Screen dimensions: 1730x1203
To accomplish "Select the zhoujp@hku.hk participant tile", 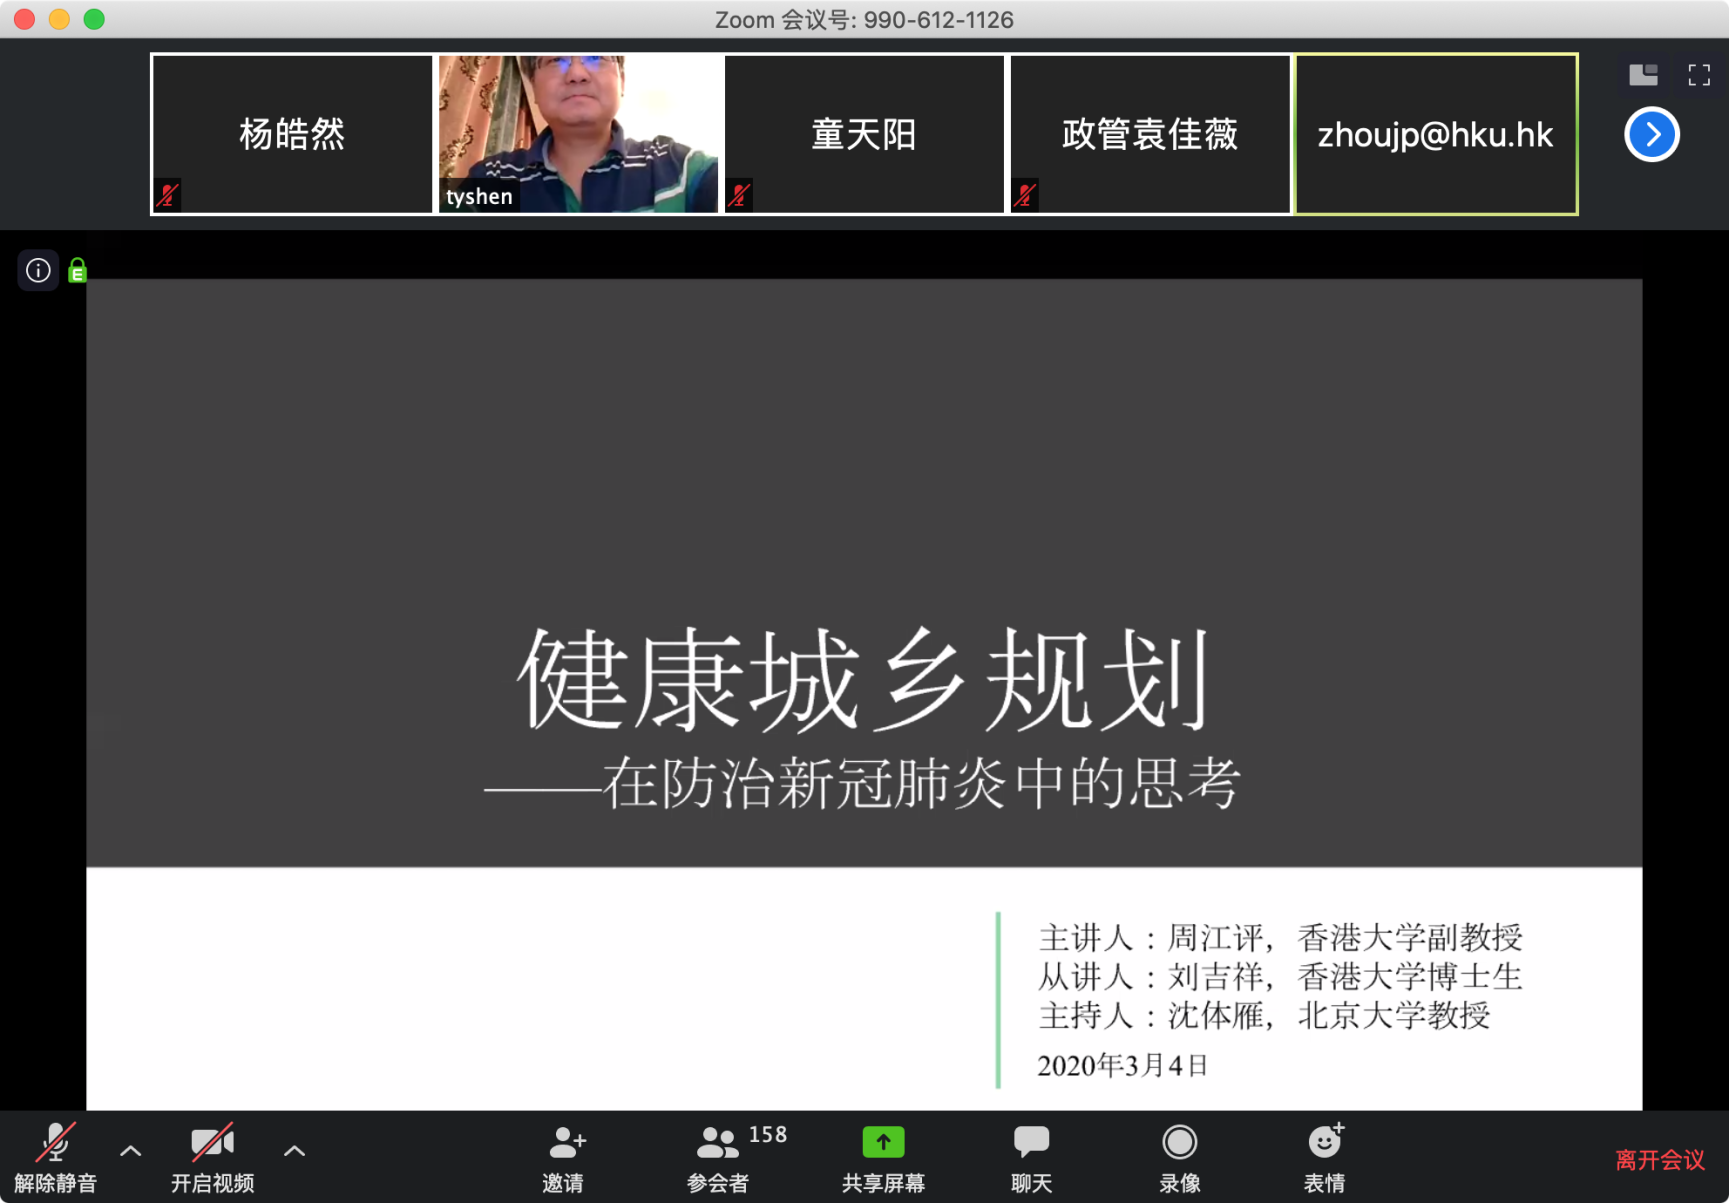I will point(1436,134).
